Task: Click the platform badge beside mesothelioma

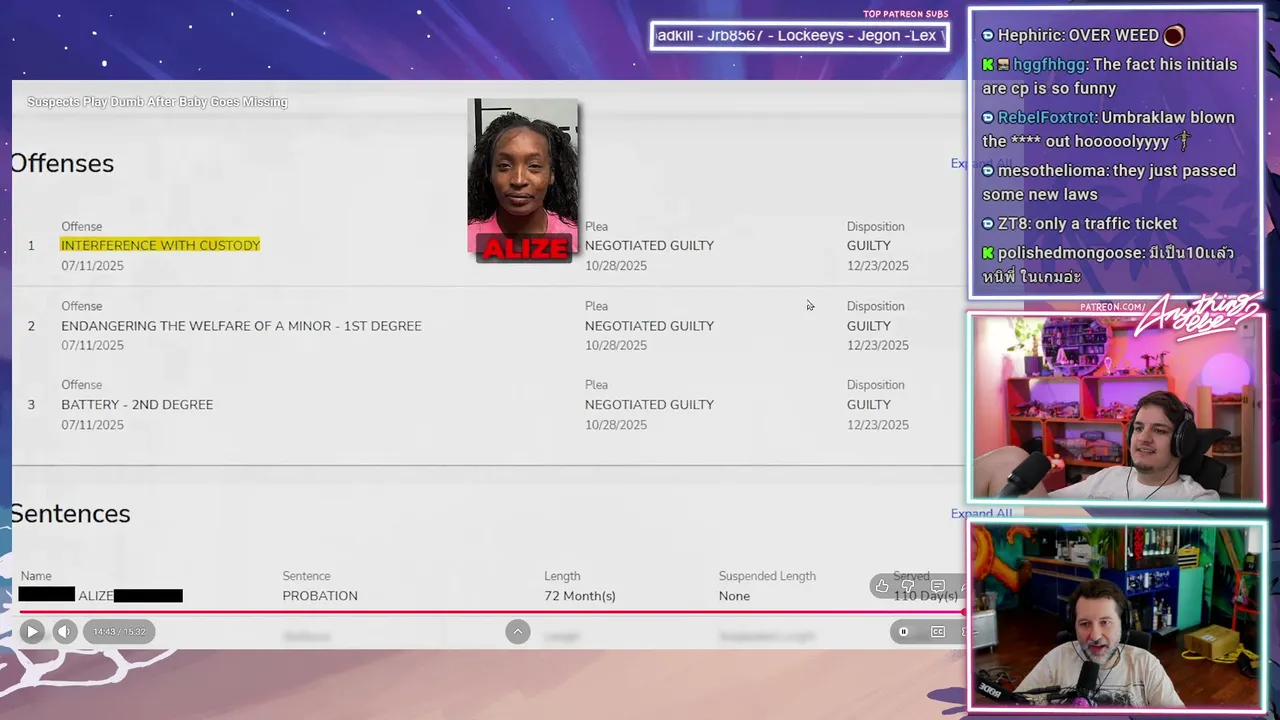Action: point(988,171)
